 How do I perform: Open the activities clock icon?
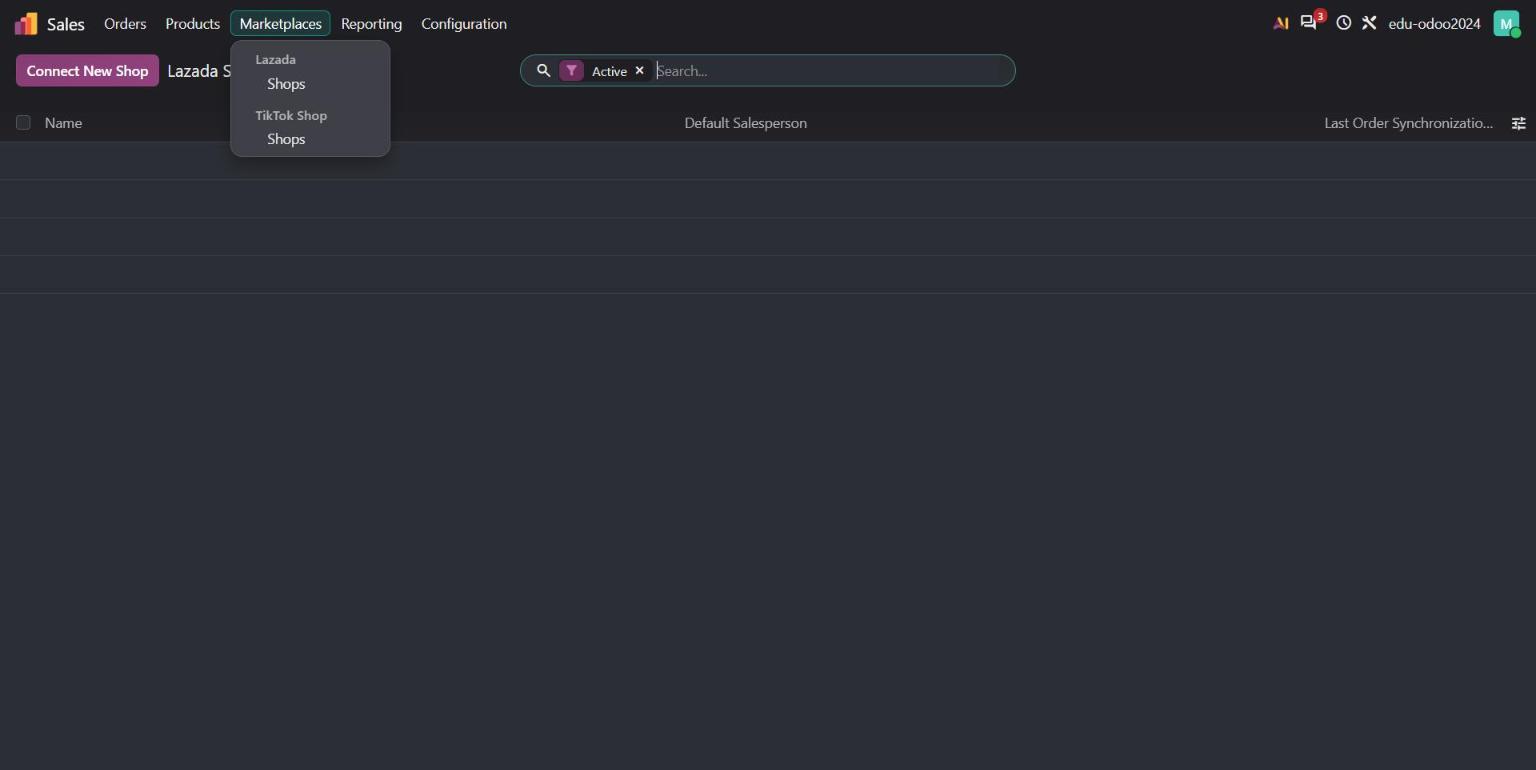(1343, 23)
